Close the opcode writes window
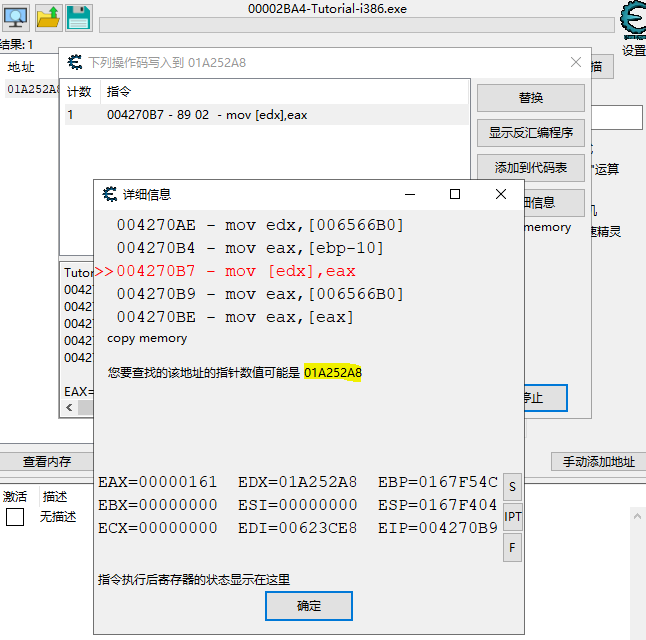Viewport: 646px width, 640px height. 576,62
